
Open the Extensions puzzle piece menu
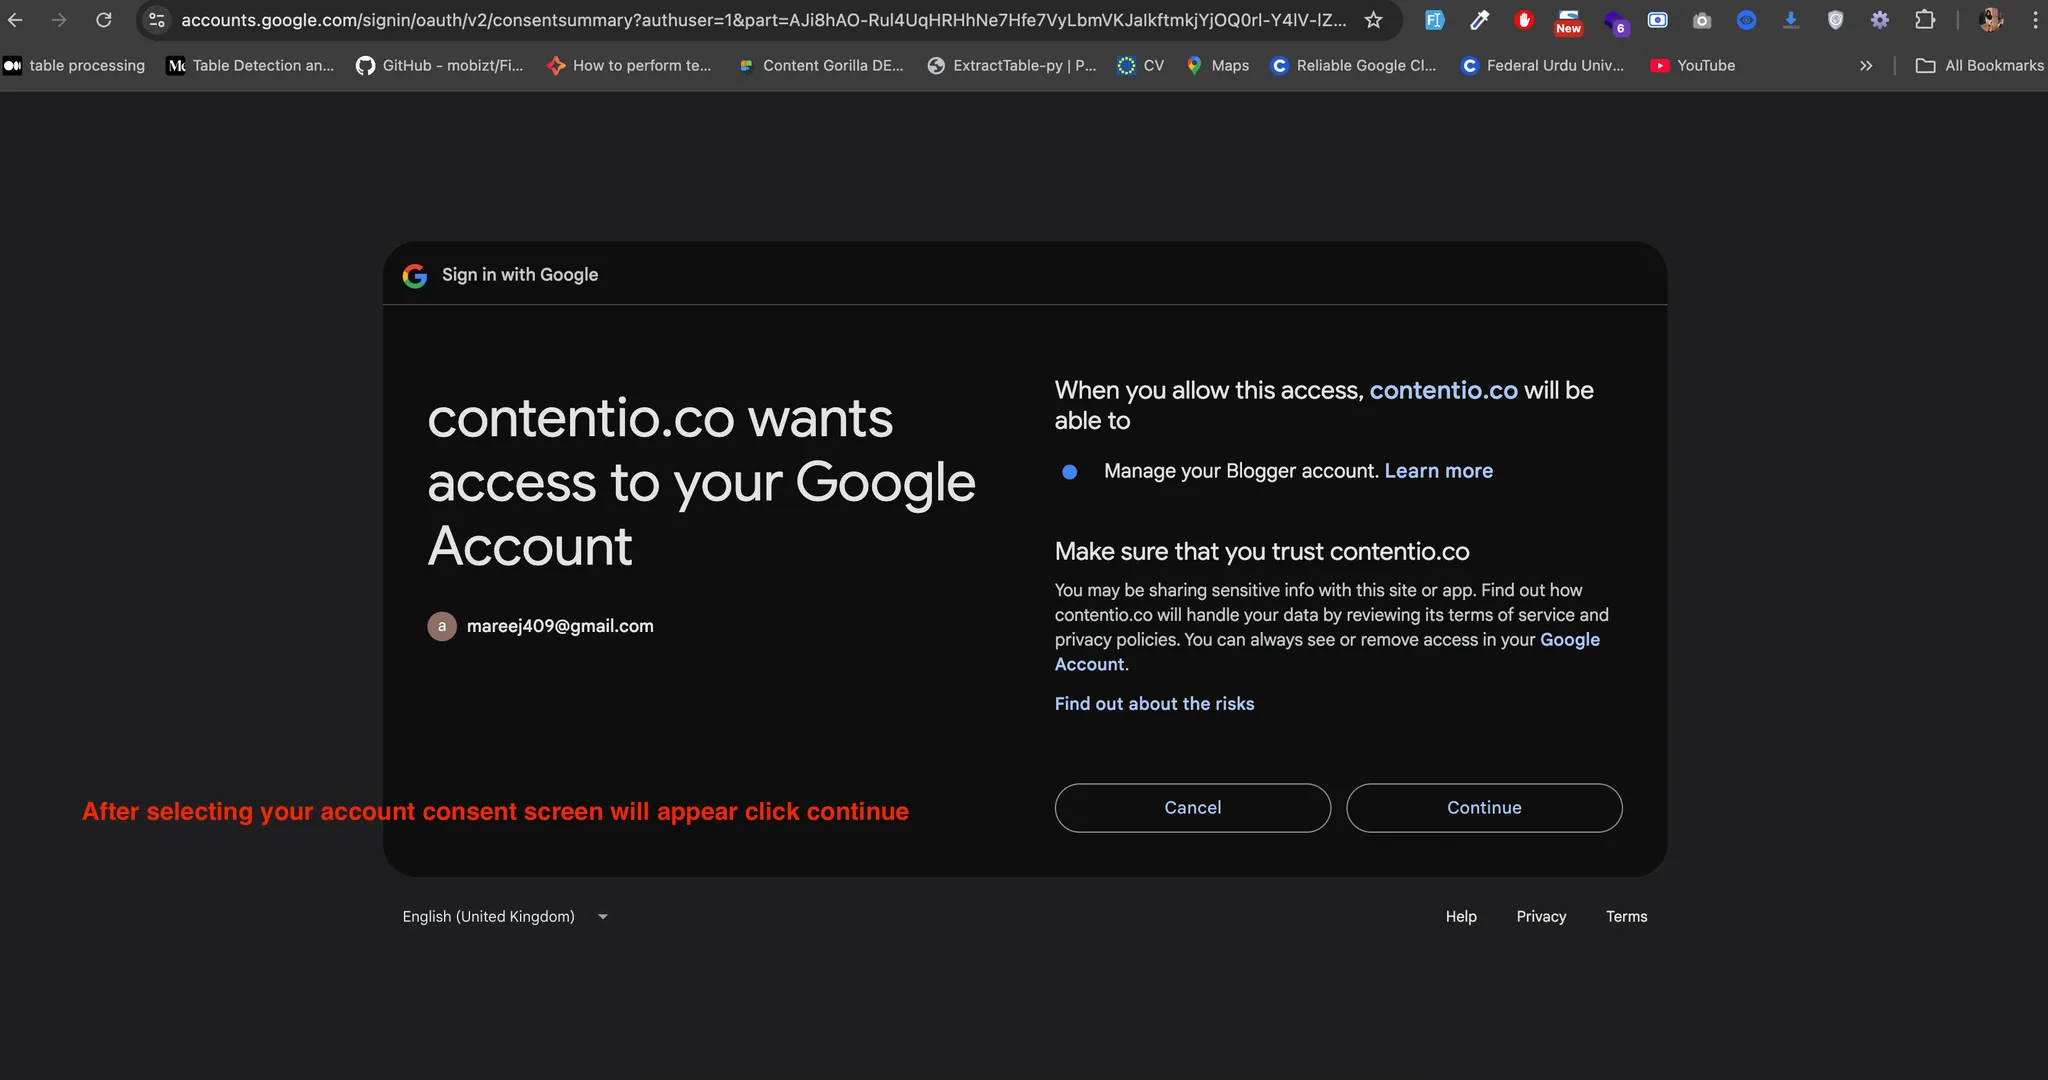click(x=1925, y=20)
